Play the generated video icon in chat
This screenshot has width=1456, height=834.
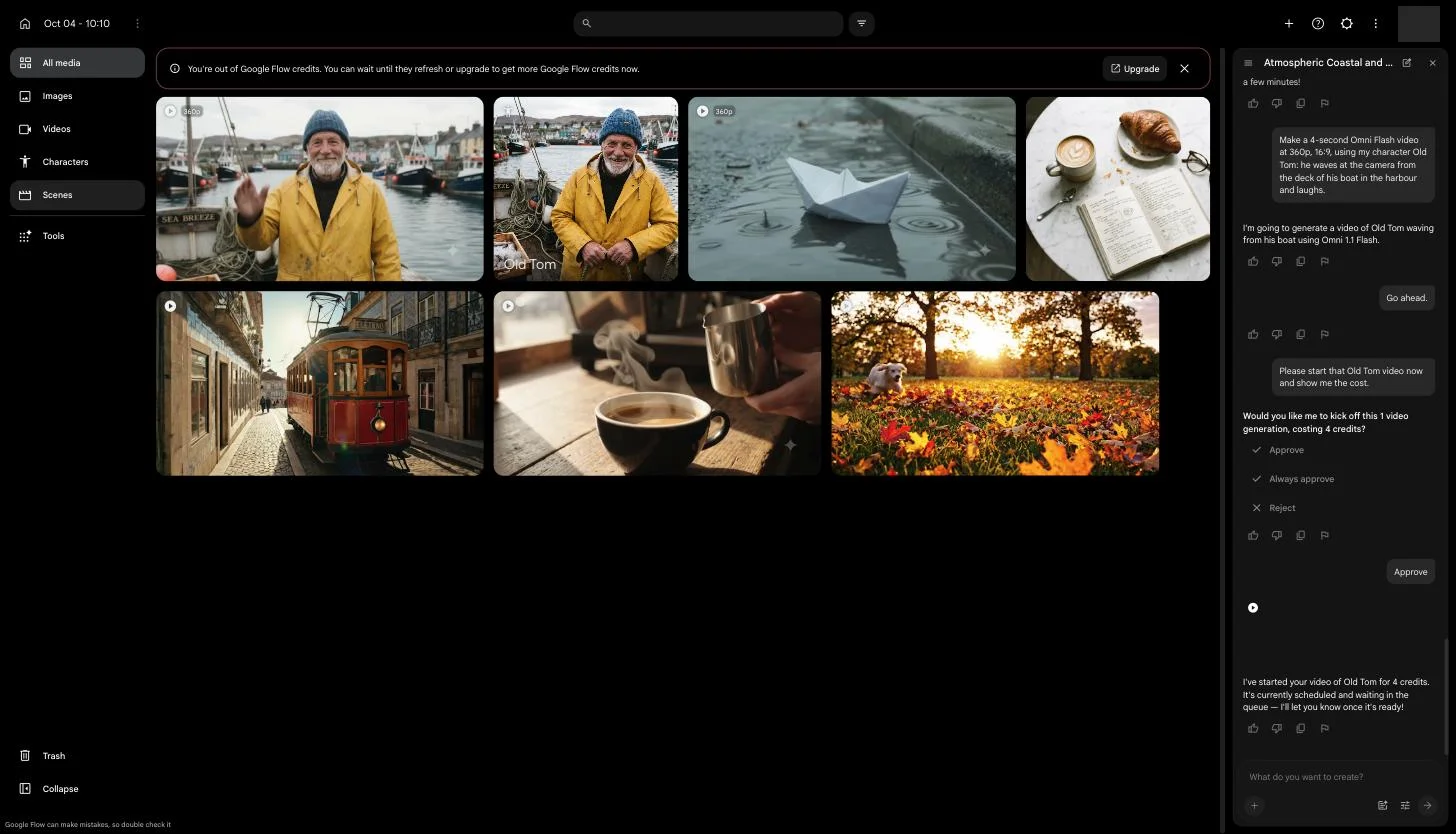pos(1253,608)
